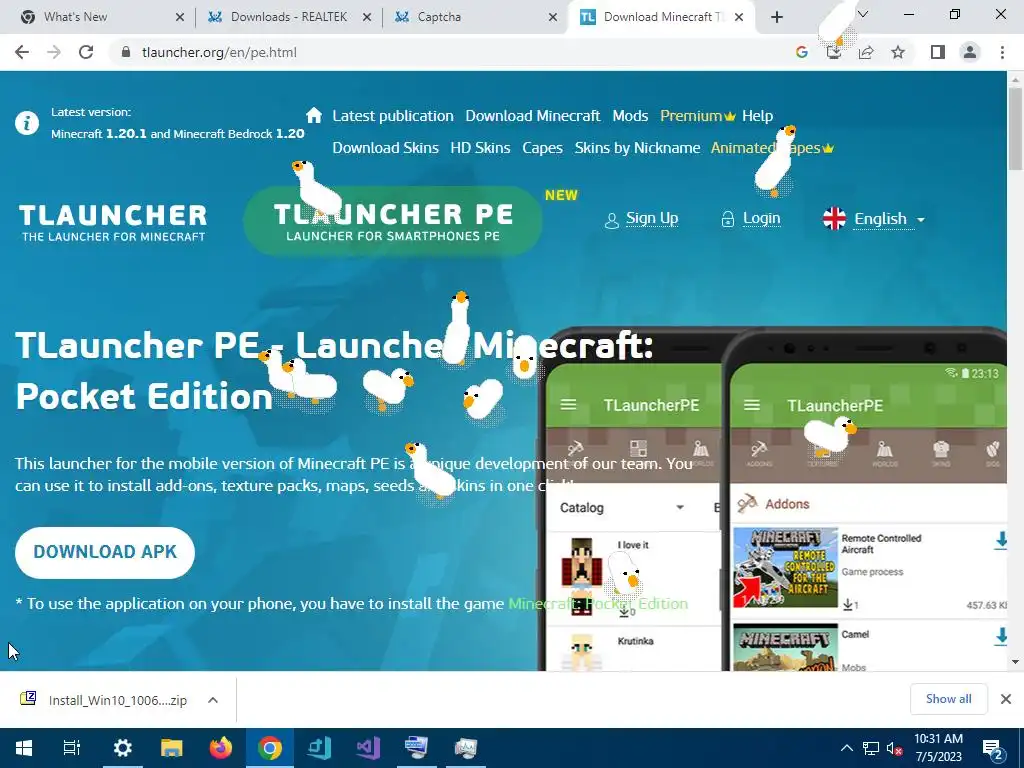1024x768 pixels.
Task: Open Mods menu link
Action: pos(630,116)
